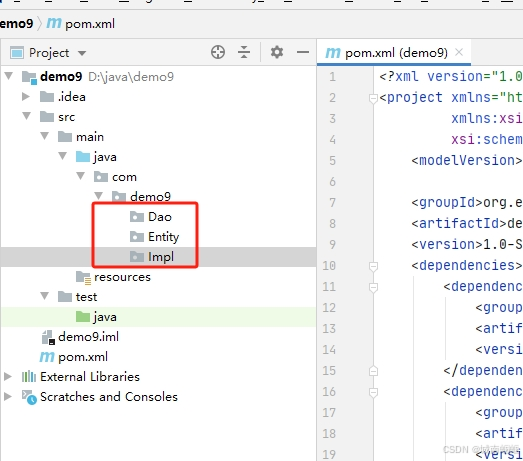Image resolution: width=523 pixels, height=461 pixels.
Task: Click the locate/select opened file crosshair icon
Action: pyautogui.click(x=218, y=52)
